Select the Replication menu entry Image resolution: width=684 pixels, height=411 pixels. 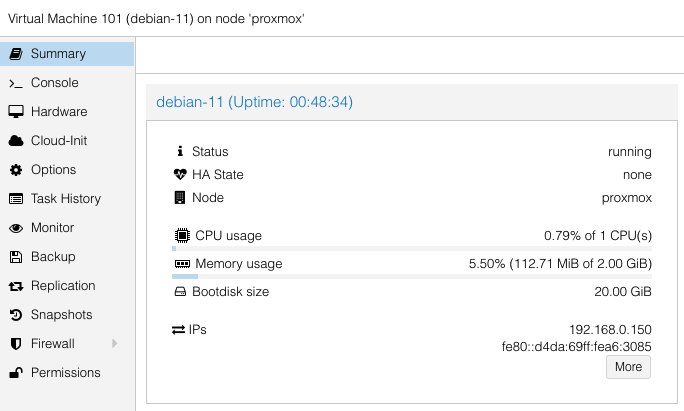point(63,286)
